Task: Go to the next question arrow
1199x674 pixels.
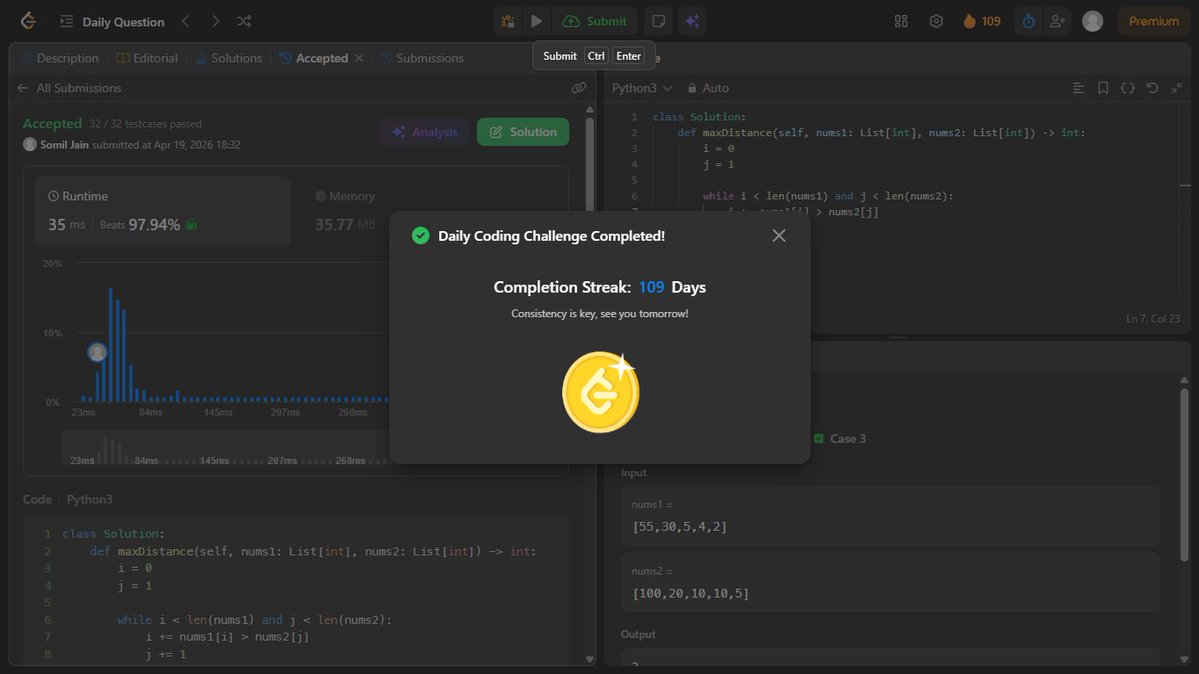Action: tap(215, 21)
